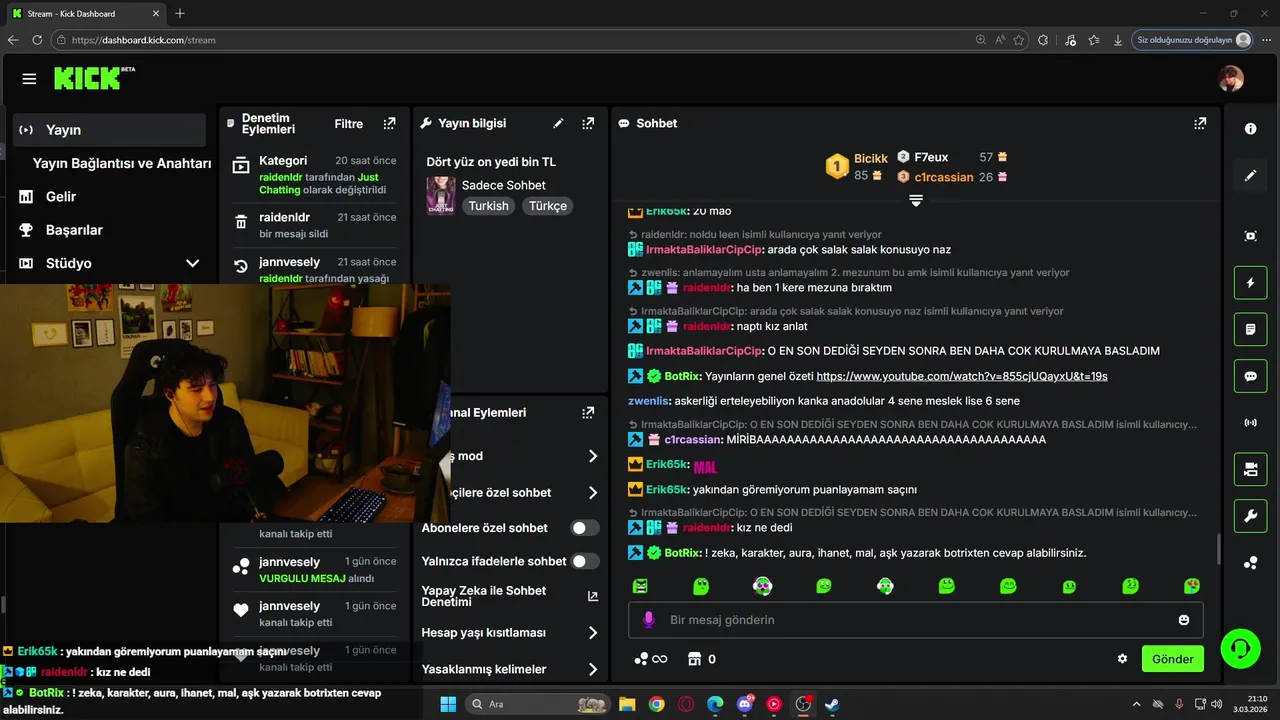Open the emoji picker smiley in message box
The width and height of the screenshot is (1280, 720).
[1184, 620]
